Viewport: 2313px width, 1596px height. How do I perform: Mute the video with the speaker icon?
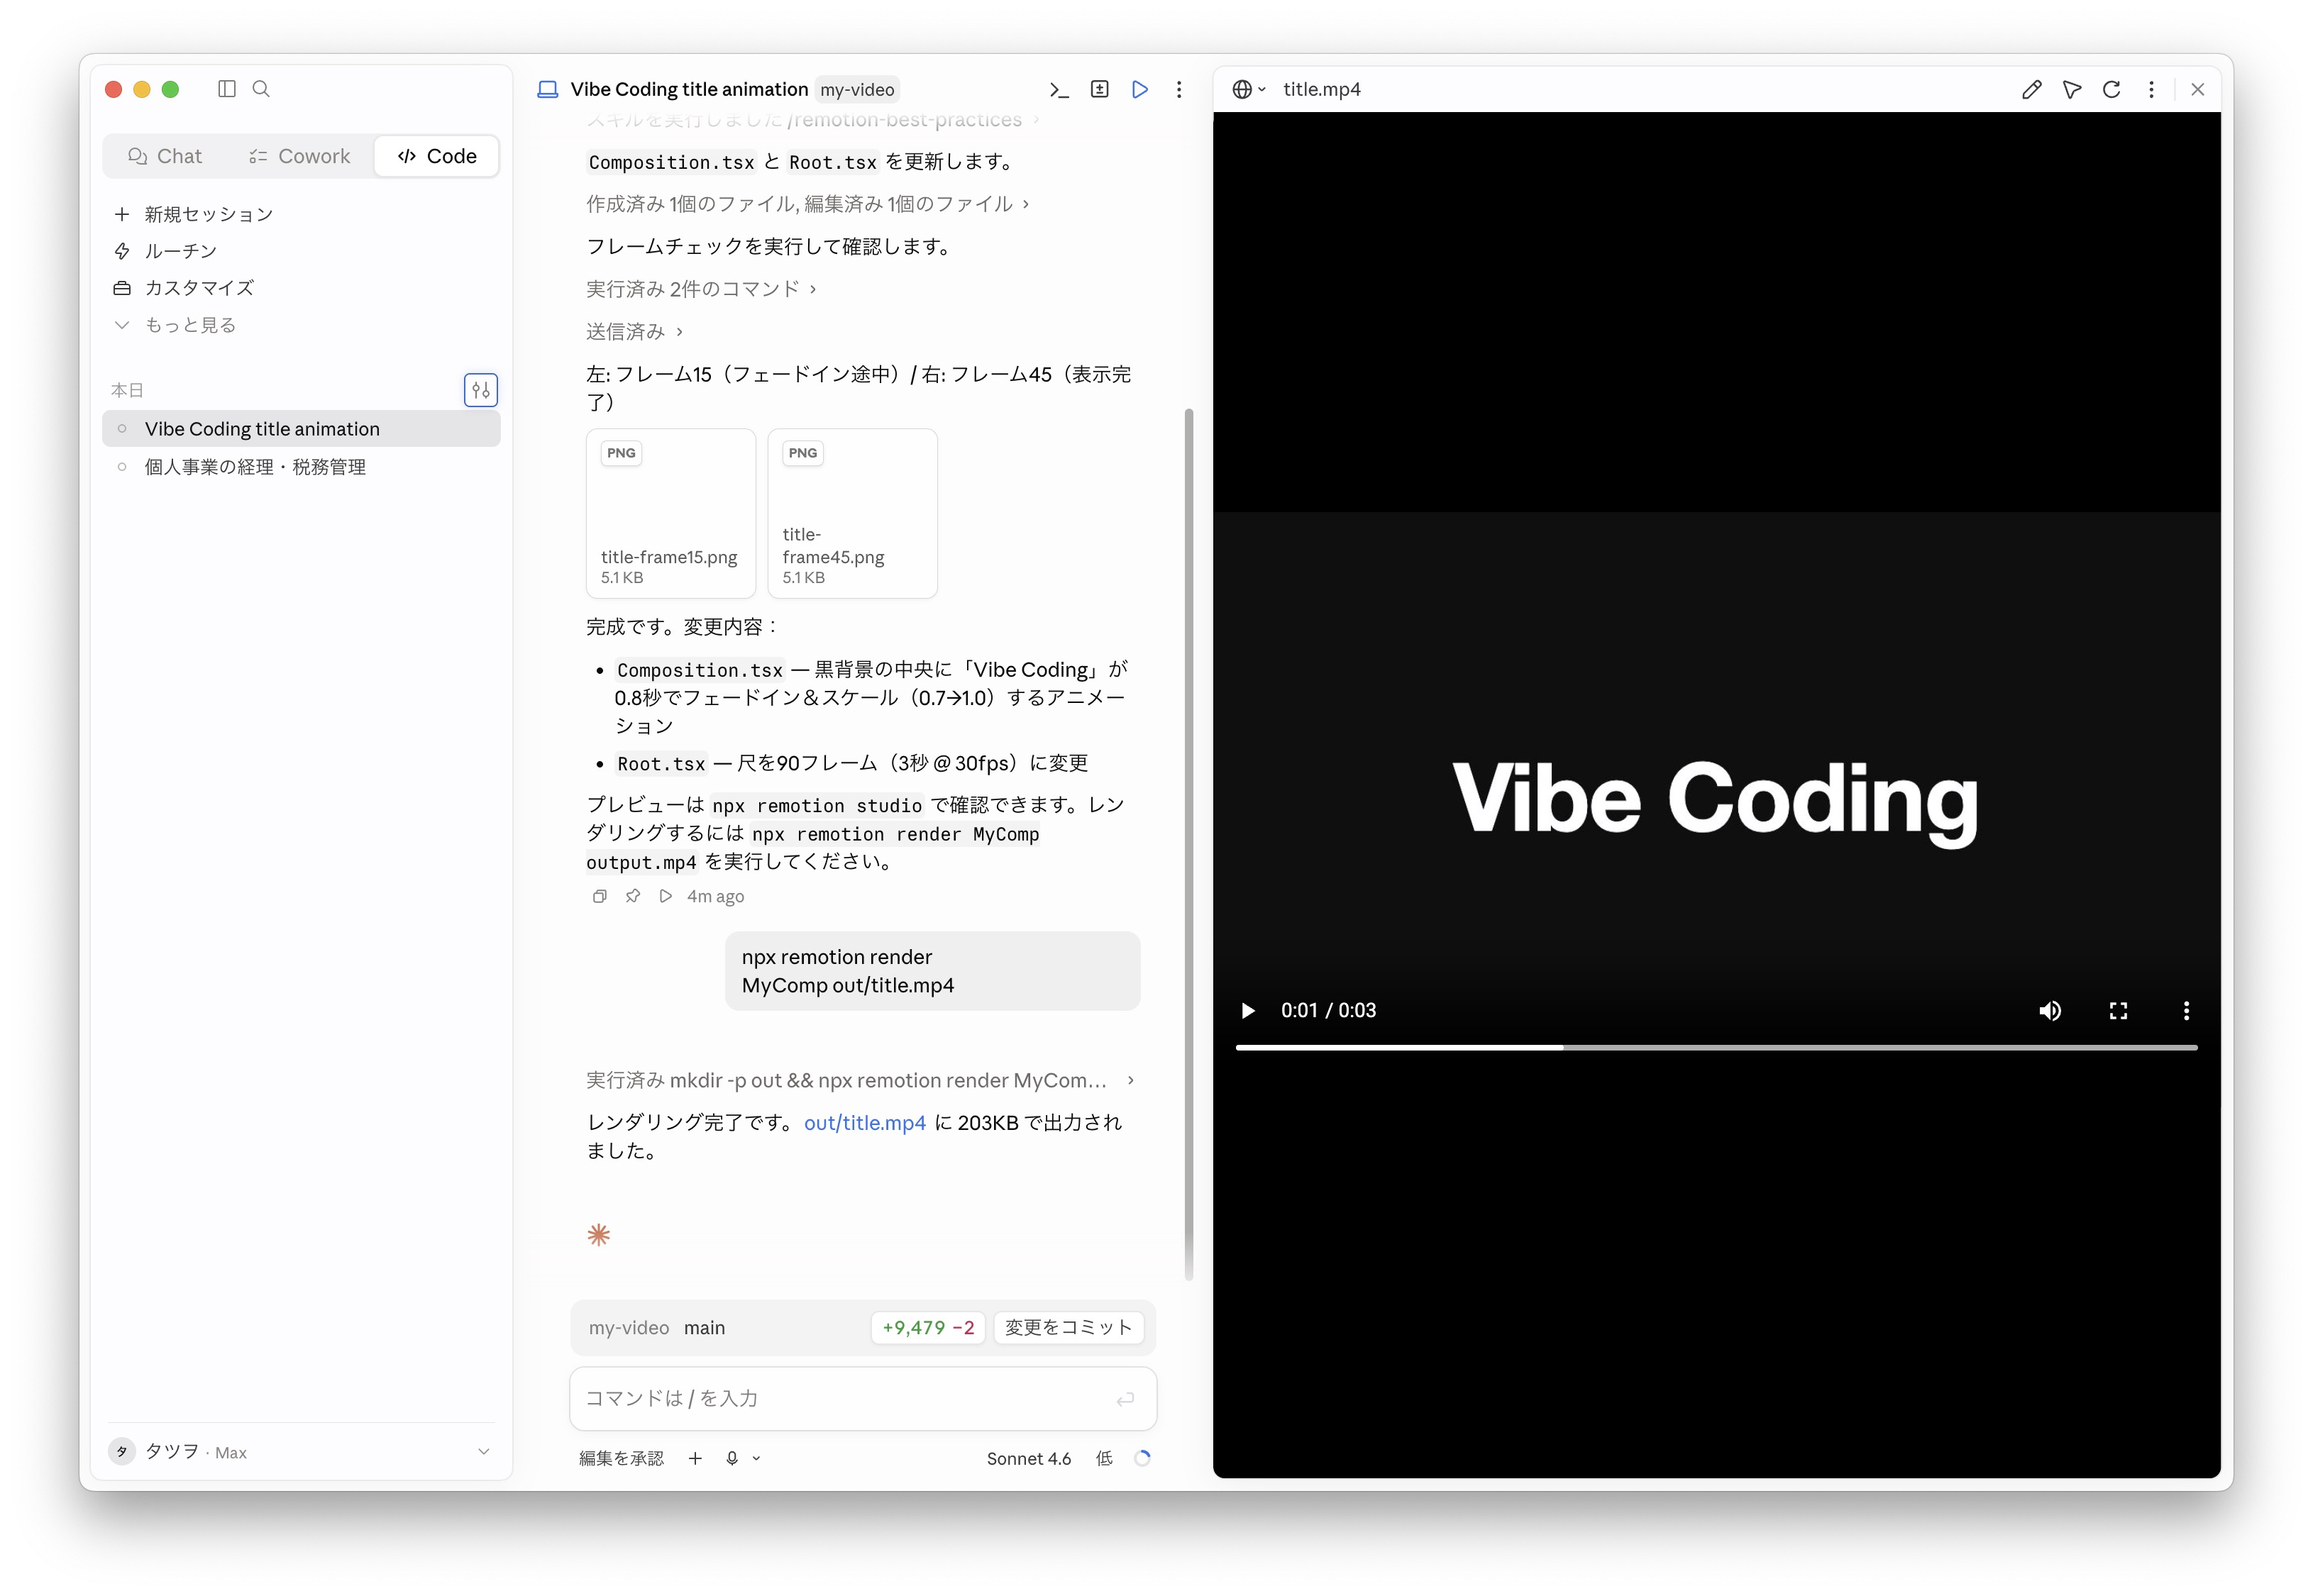click(2049, 1010)
